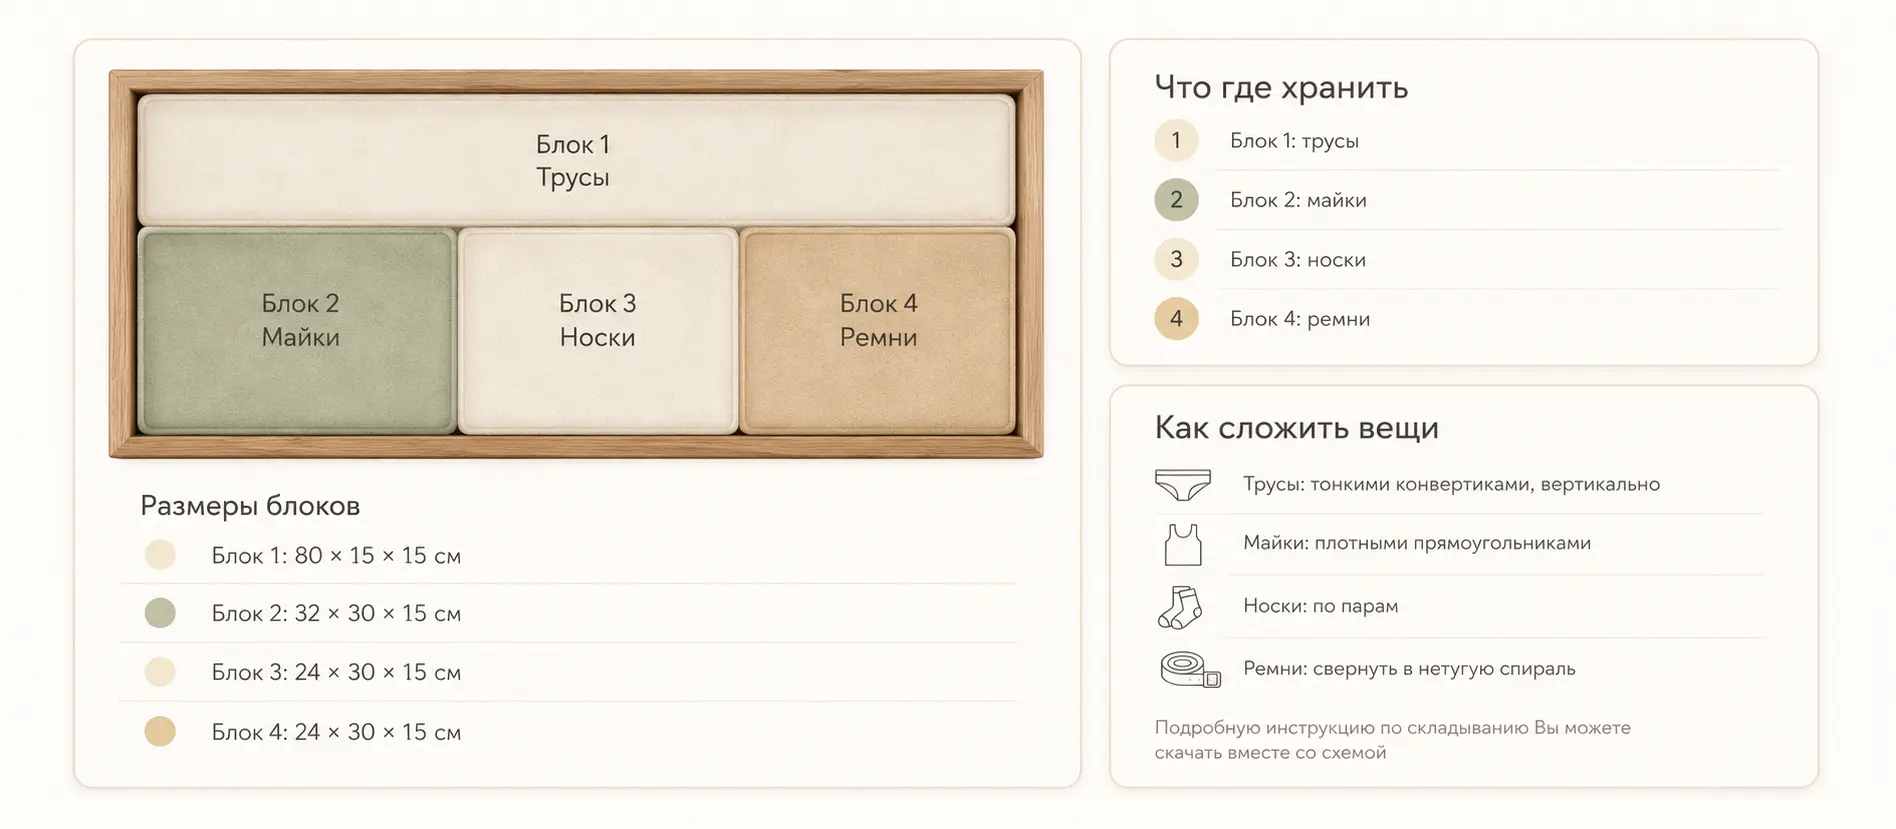Click the rolled belt icon
Image resolution: width=1896 pixels, height=829 pixels.
1190,669
